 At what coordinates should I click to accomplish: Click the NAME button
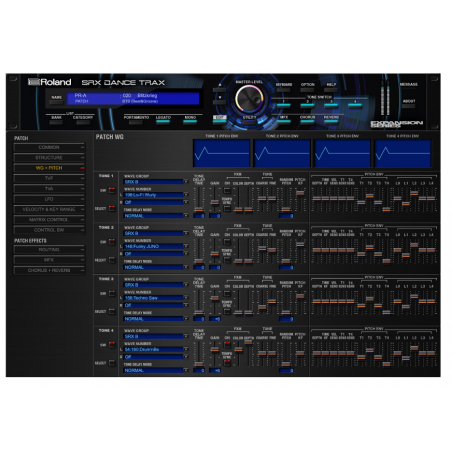pyautogui.click(x=56, y=102)
